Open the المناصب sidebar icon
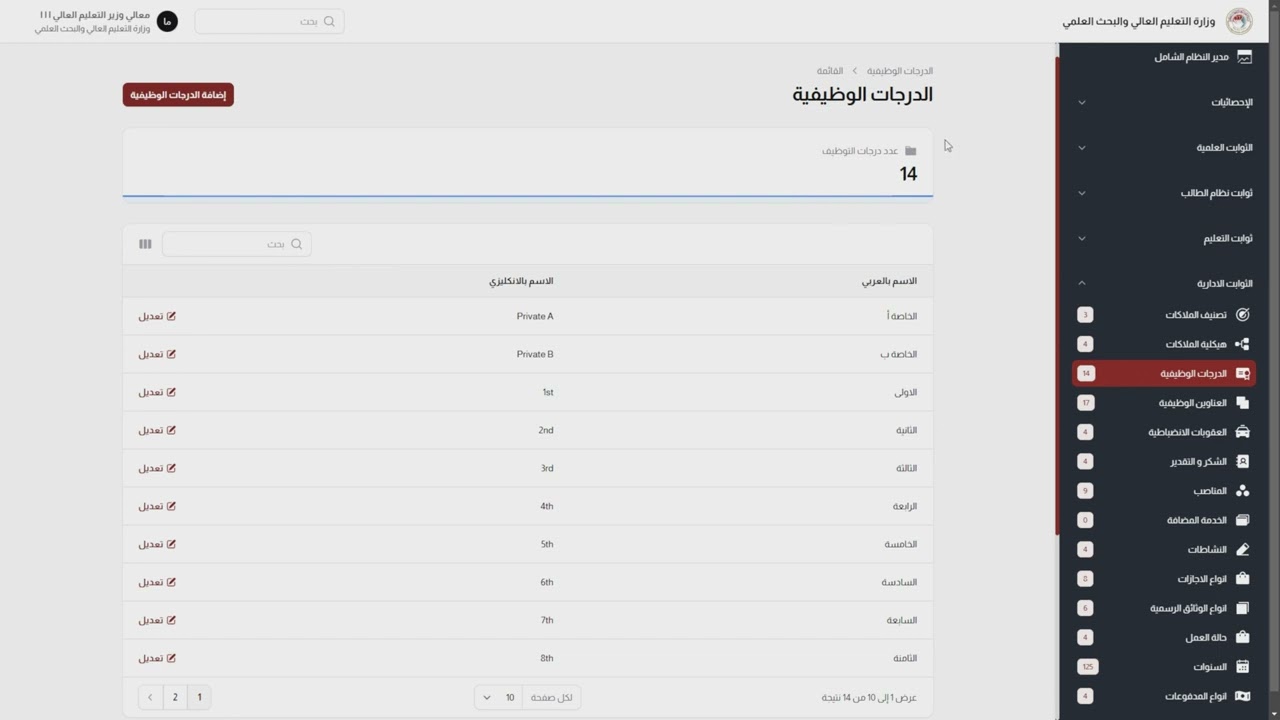The width and height of the screenshot is (1280, 720). coord(1242,491)
